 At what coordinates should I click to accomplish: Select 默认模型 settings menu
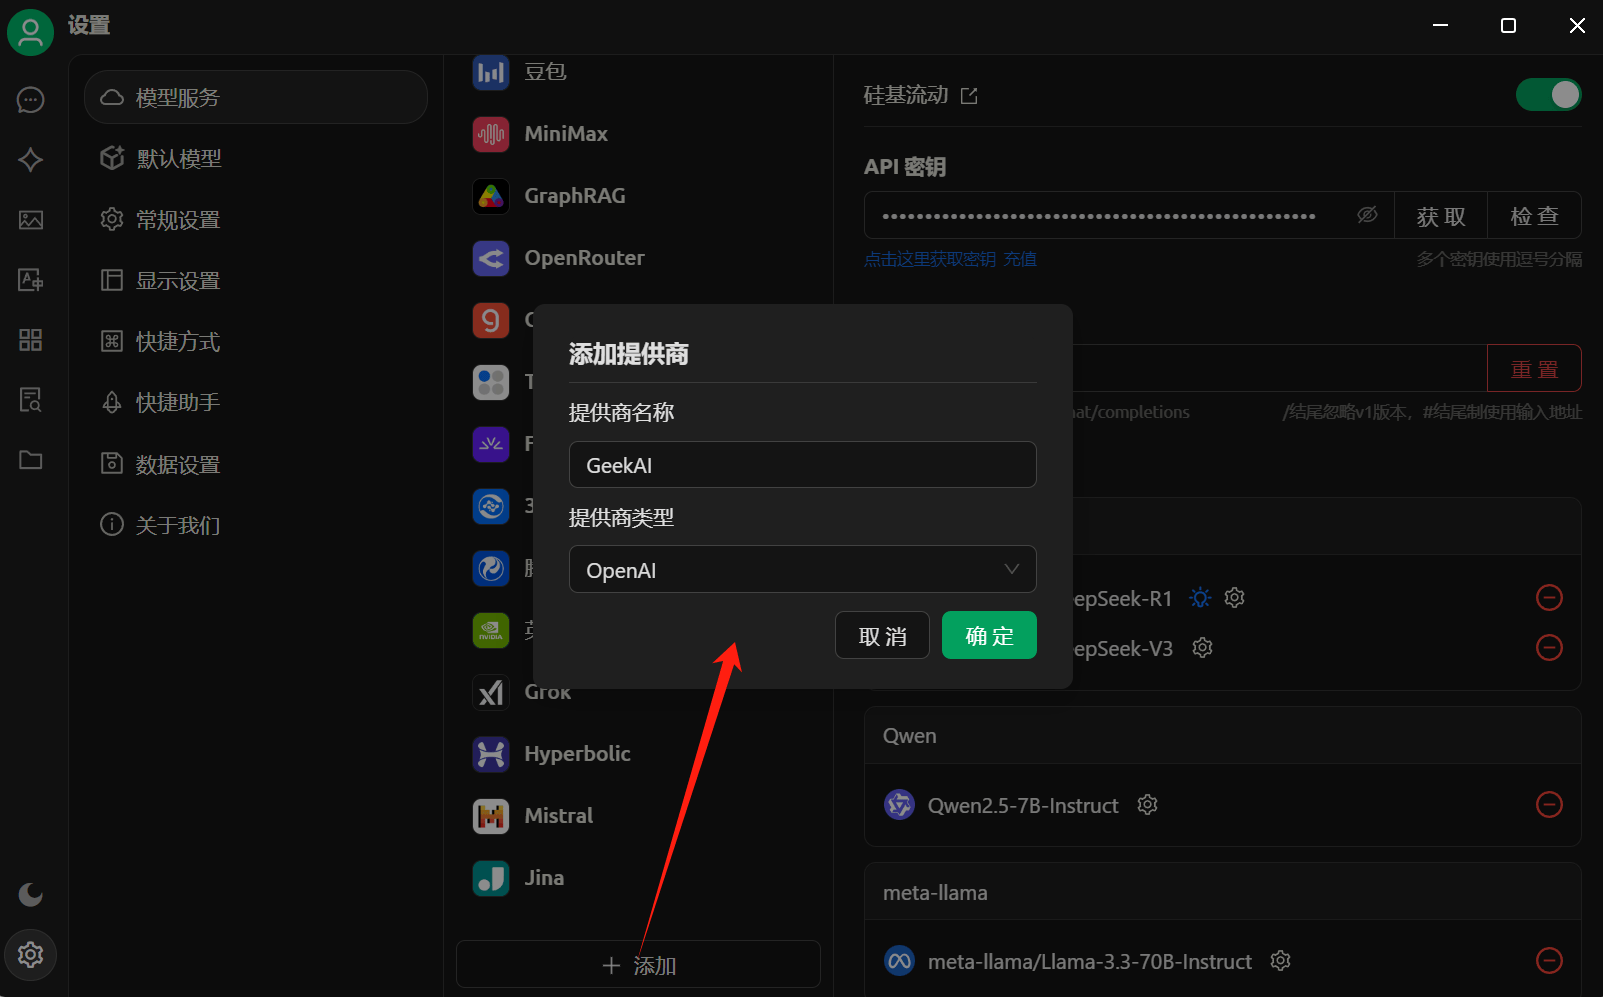pos(256,158)
